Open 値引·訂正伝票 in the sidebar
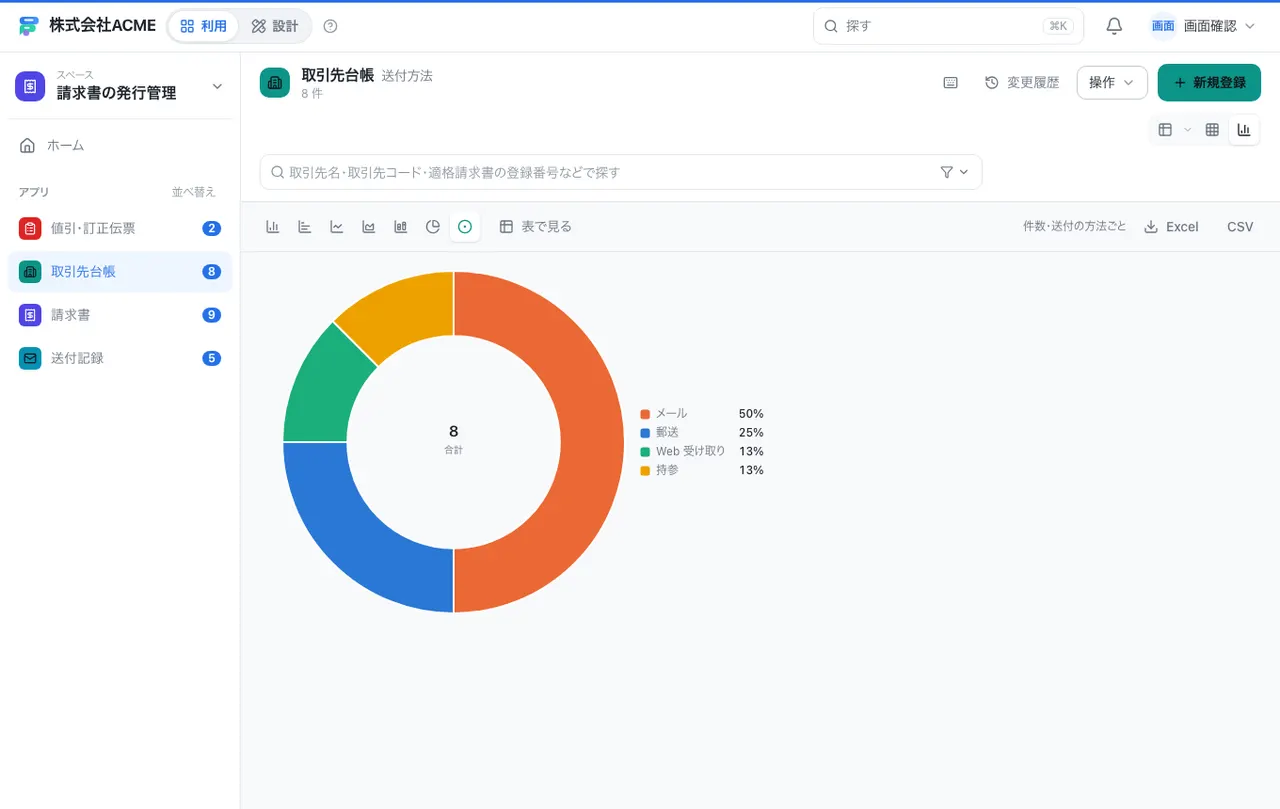 (120, 228)
